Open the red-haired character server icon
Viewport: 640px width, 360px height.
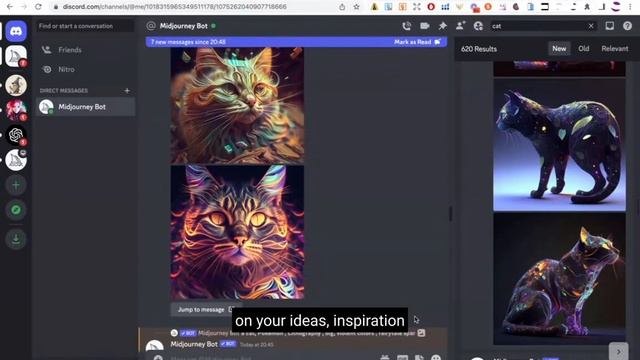(x=16, y=110)
